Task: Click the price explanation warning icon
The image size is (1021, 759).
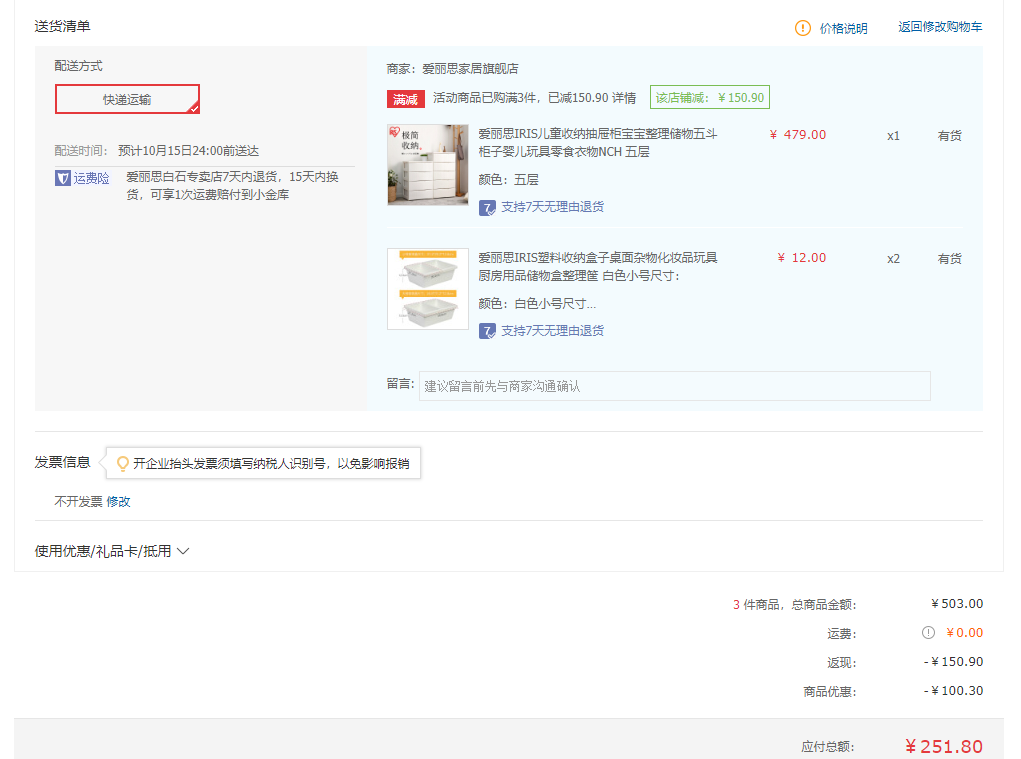Action: pyautogui.click(x=803, y=28)
